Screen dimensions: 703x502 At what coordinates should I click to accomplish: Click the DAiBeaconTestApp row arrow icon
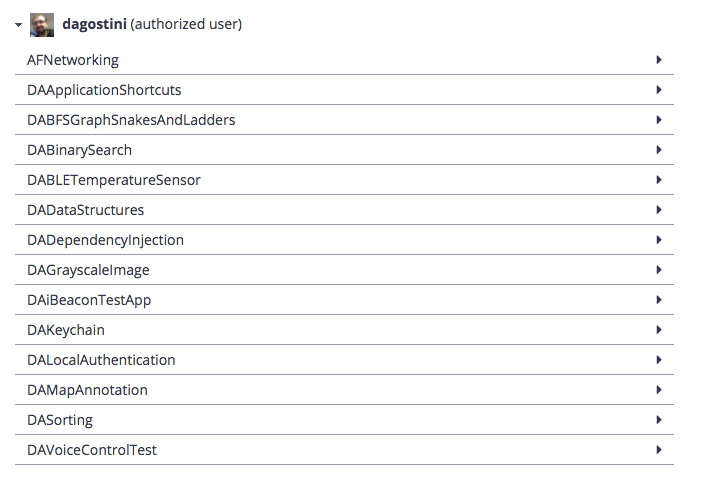tap(659, 300)
